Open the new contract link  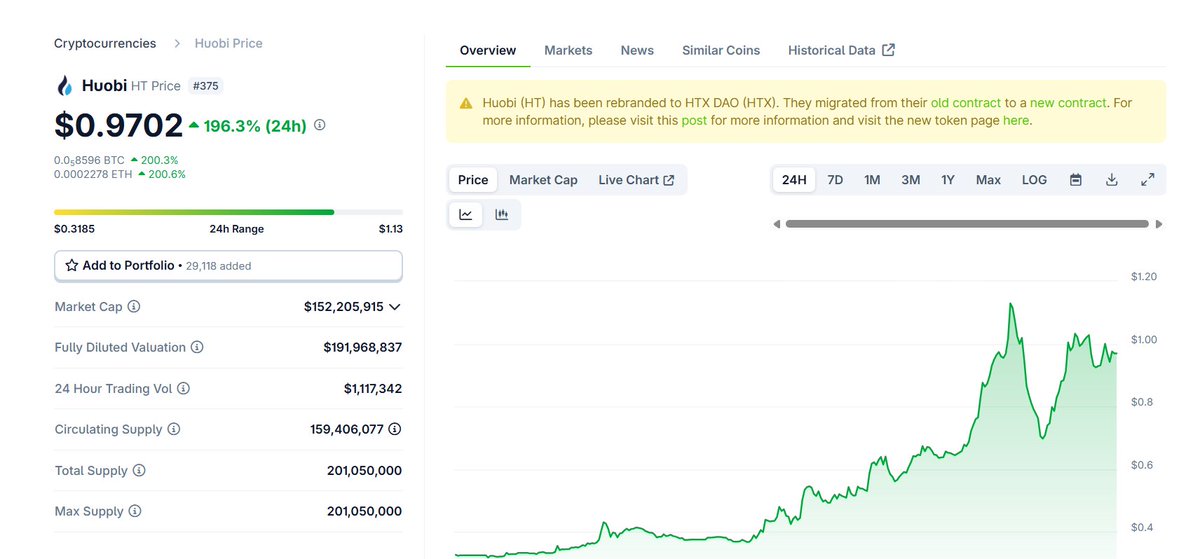coord(1068,103)
